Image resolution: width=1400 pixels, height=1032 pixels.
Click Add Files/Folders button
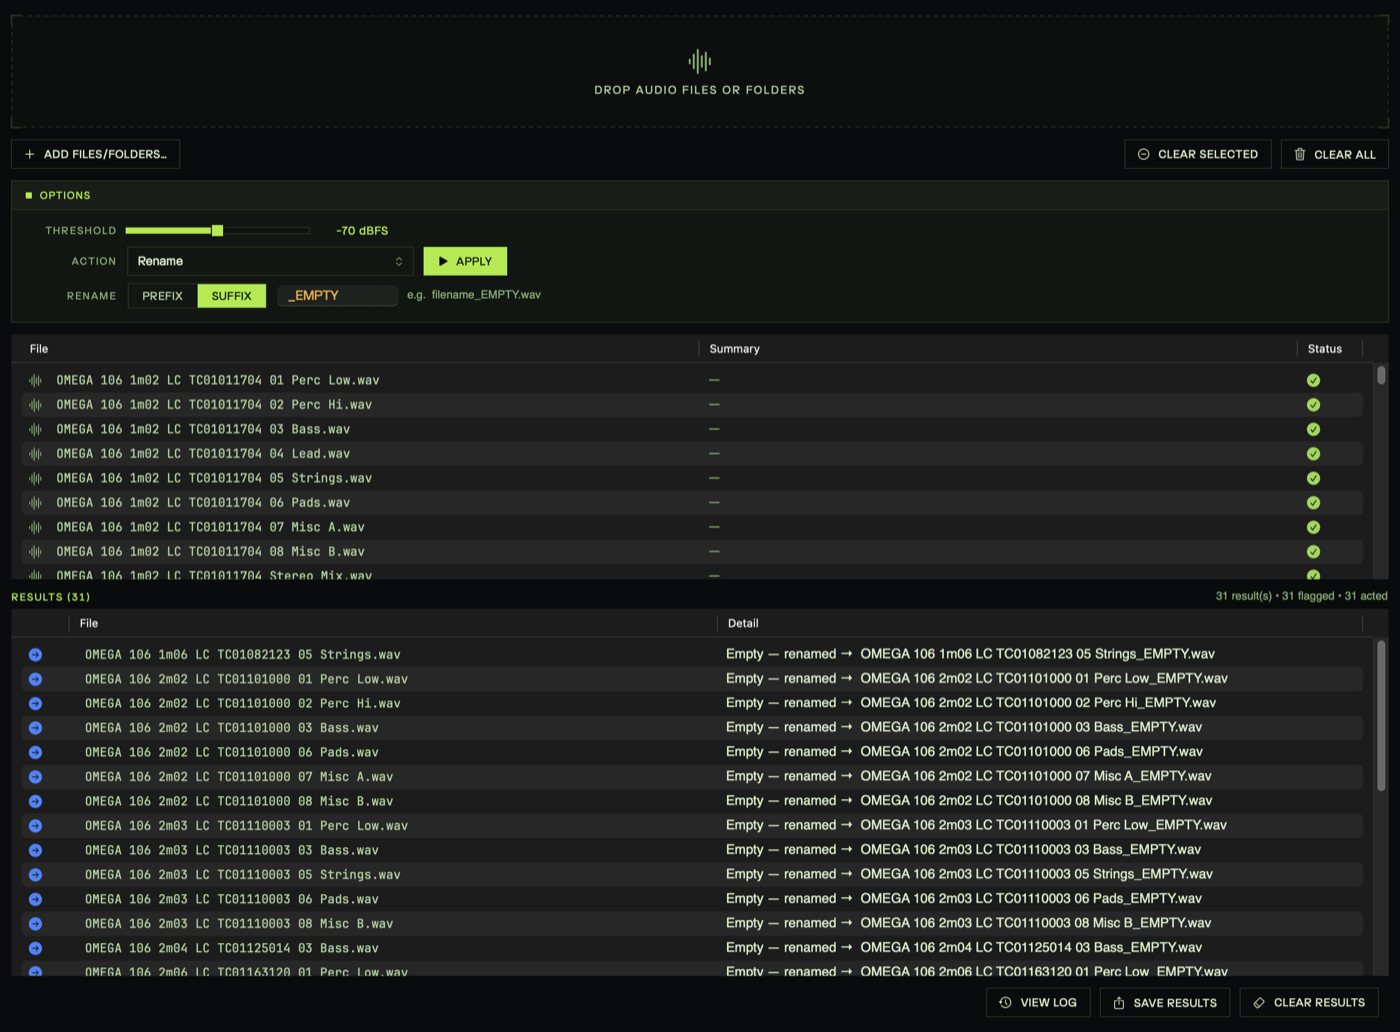pos(95,154)
